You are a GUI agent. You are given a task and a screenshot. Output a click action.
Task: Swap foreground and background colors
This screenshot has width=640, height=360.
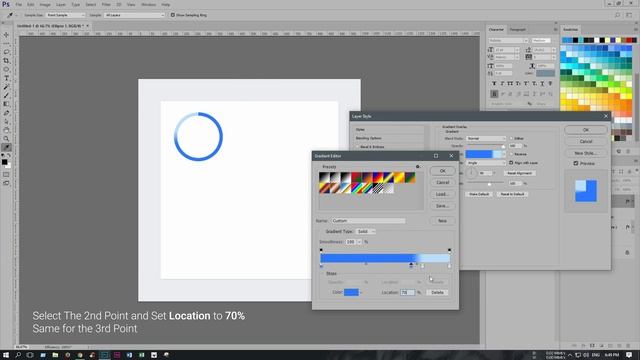click(9, 156)
